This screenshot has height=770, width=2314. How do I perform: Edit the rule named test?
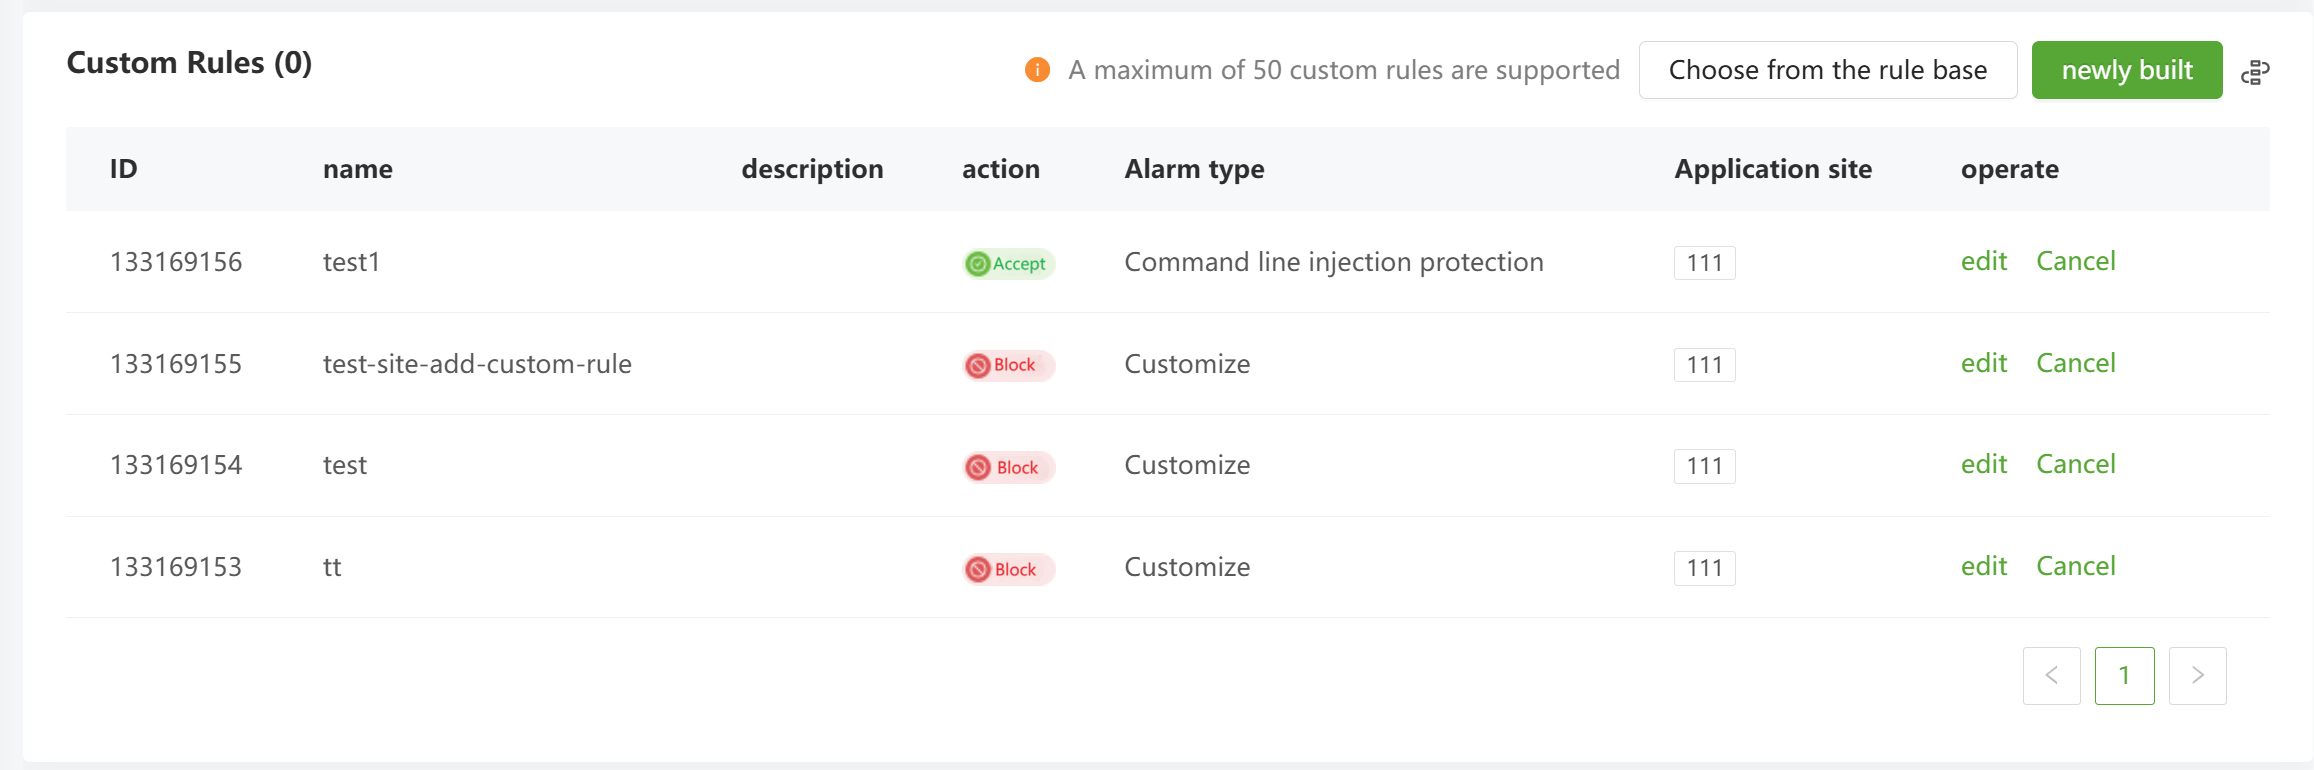pyautogui.click(x=1984, y=464)
